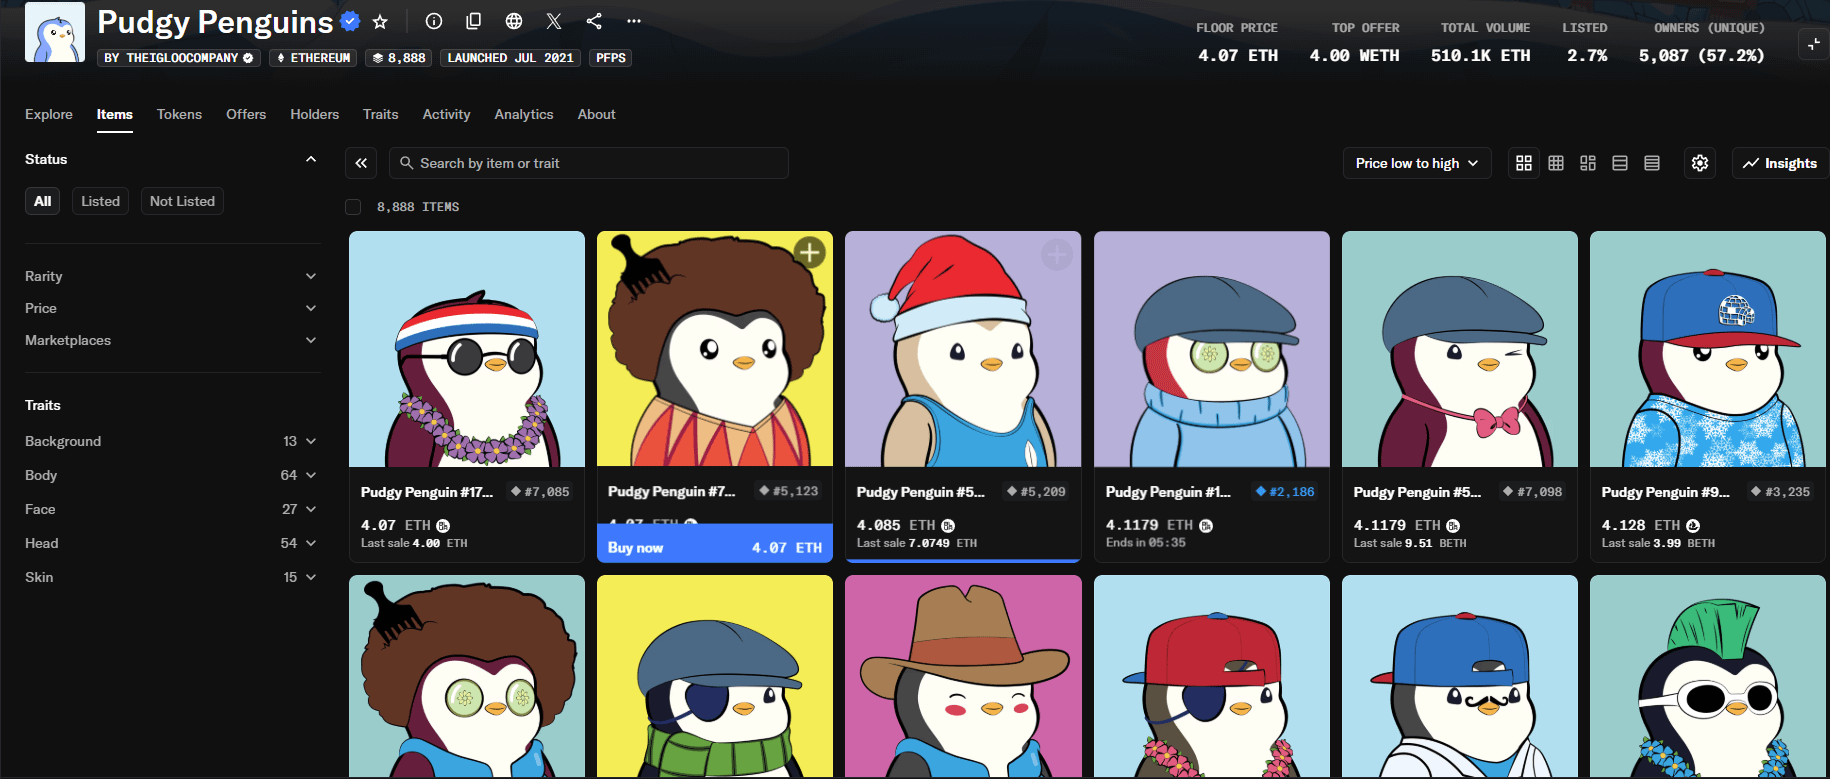Viewport: 1830px width, 779px height.
Task: Select the Not Listed status filter
Action: coord(182,201)
